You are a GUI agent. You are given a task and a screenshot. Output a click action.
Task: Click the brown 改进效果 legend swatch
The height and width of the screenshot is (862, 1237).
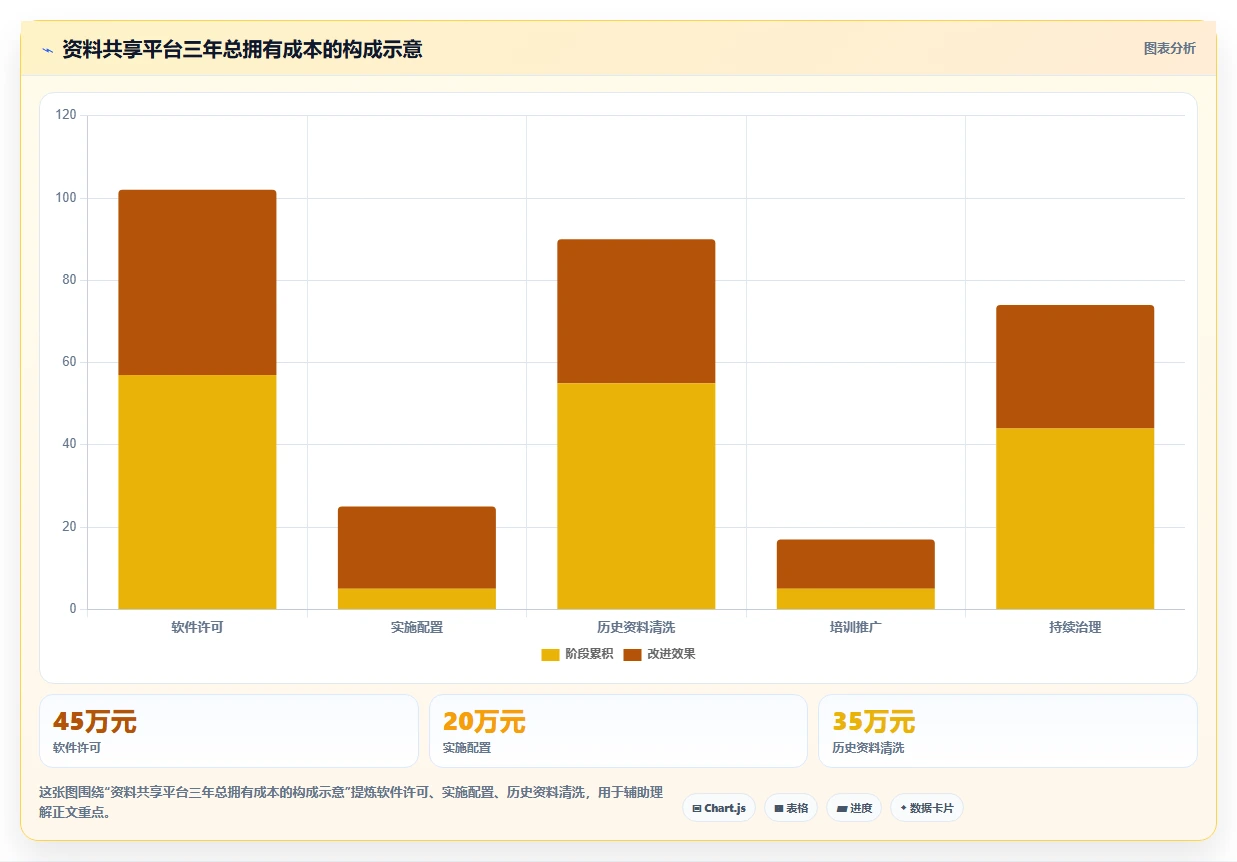632,655
